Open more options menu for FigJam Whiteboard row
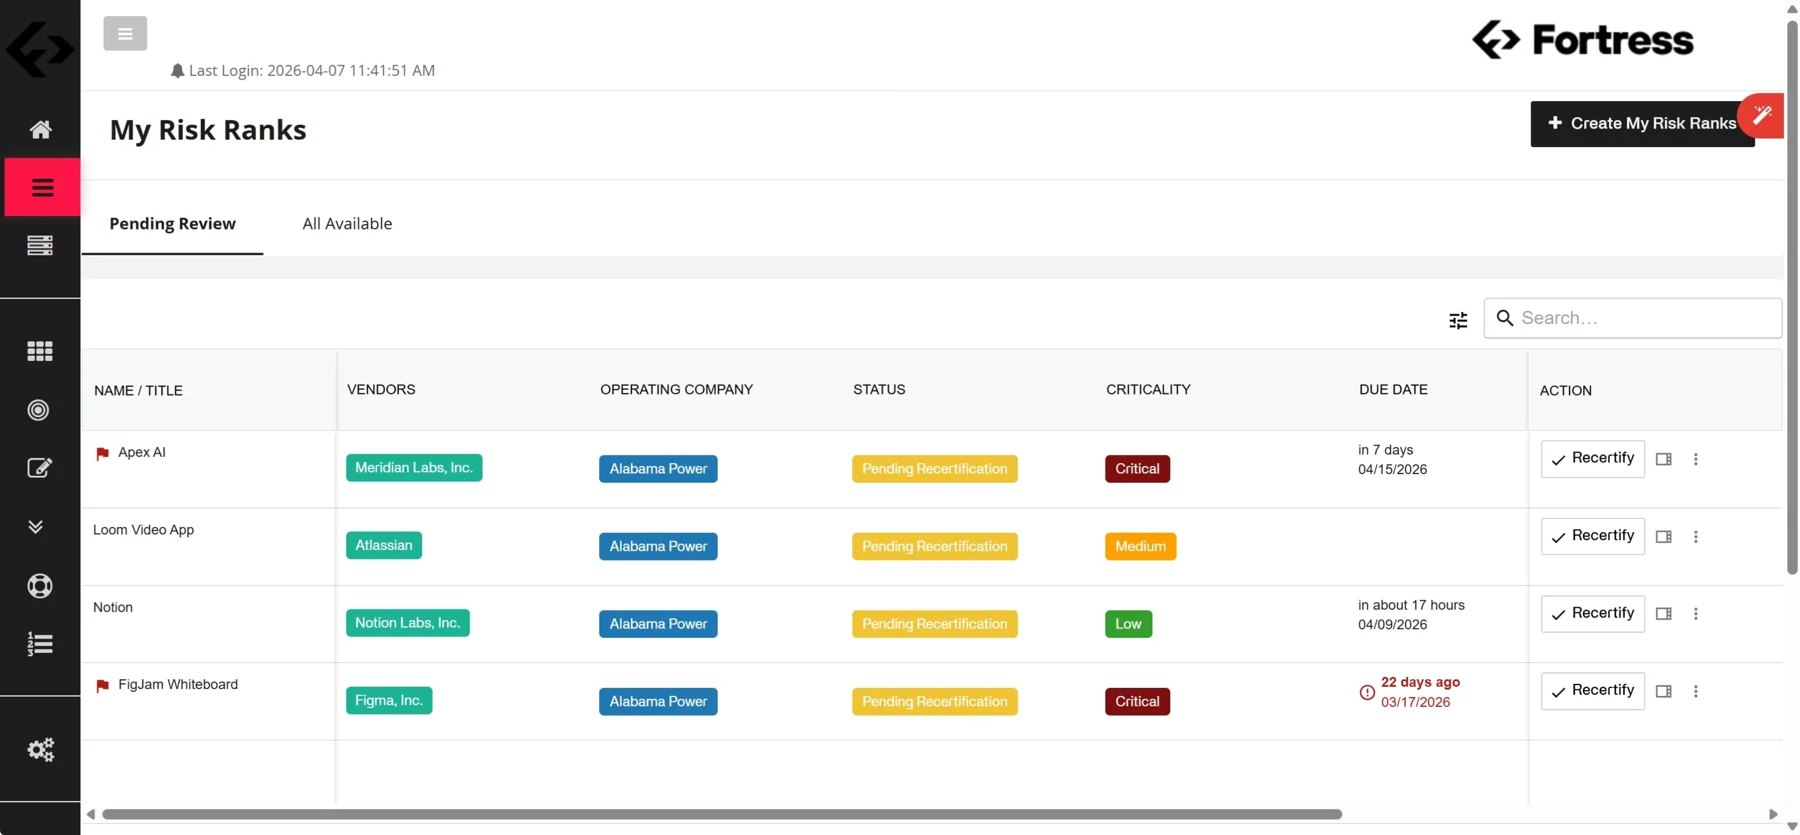Screen dimensions: 1800x835 pos(1695,691)
